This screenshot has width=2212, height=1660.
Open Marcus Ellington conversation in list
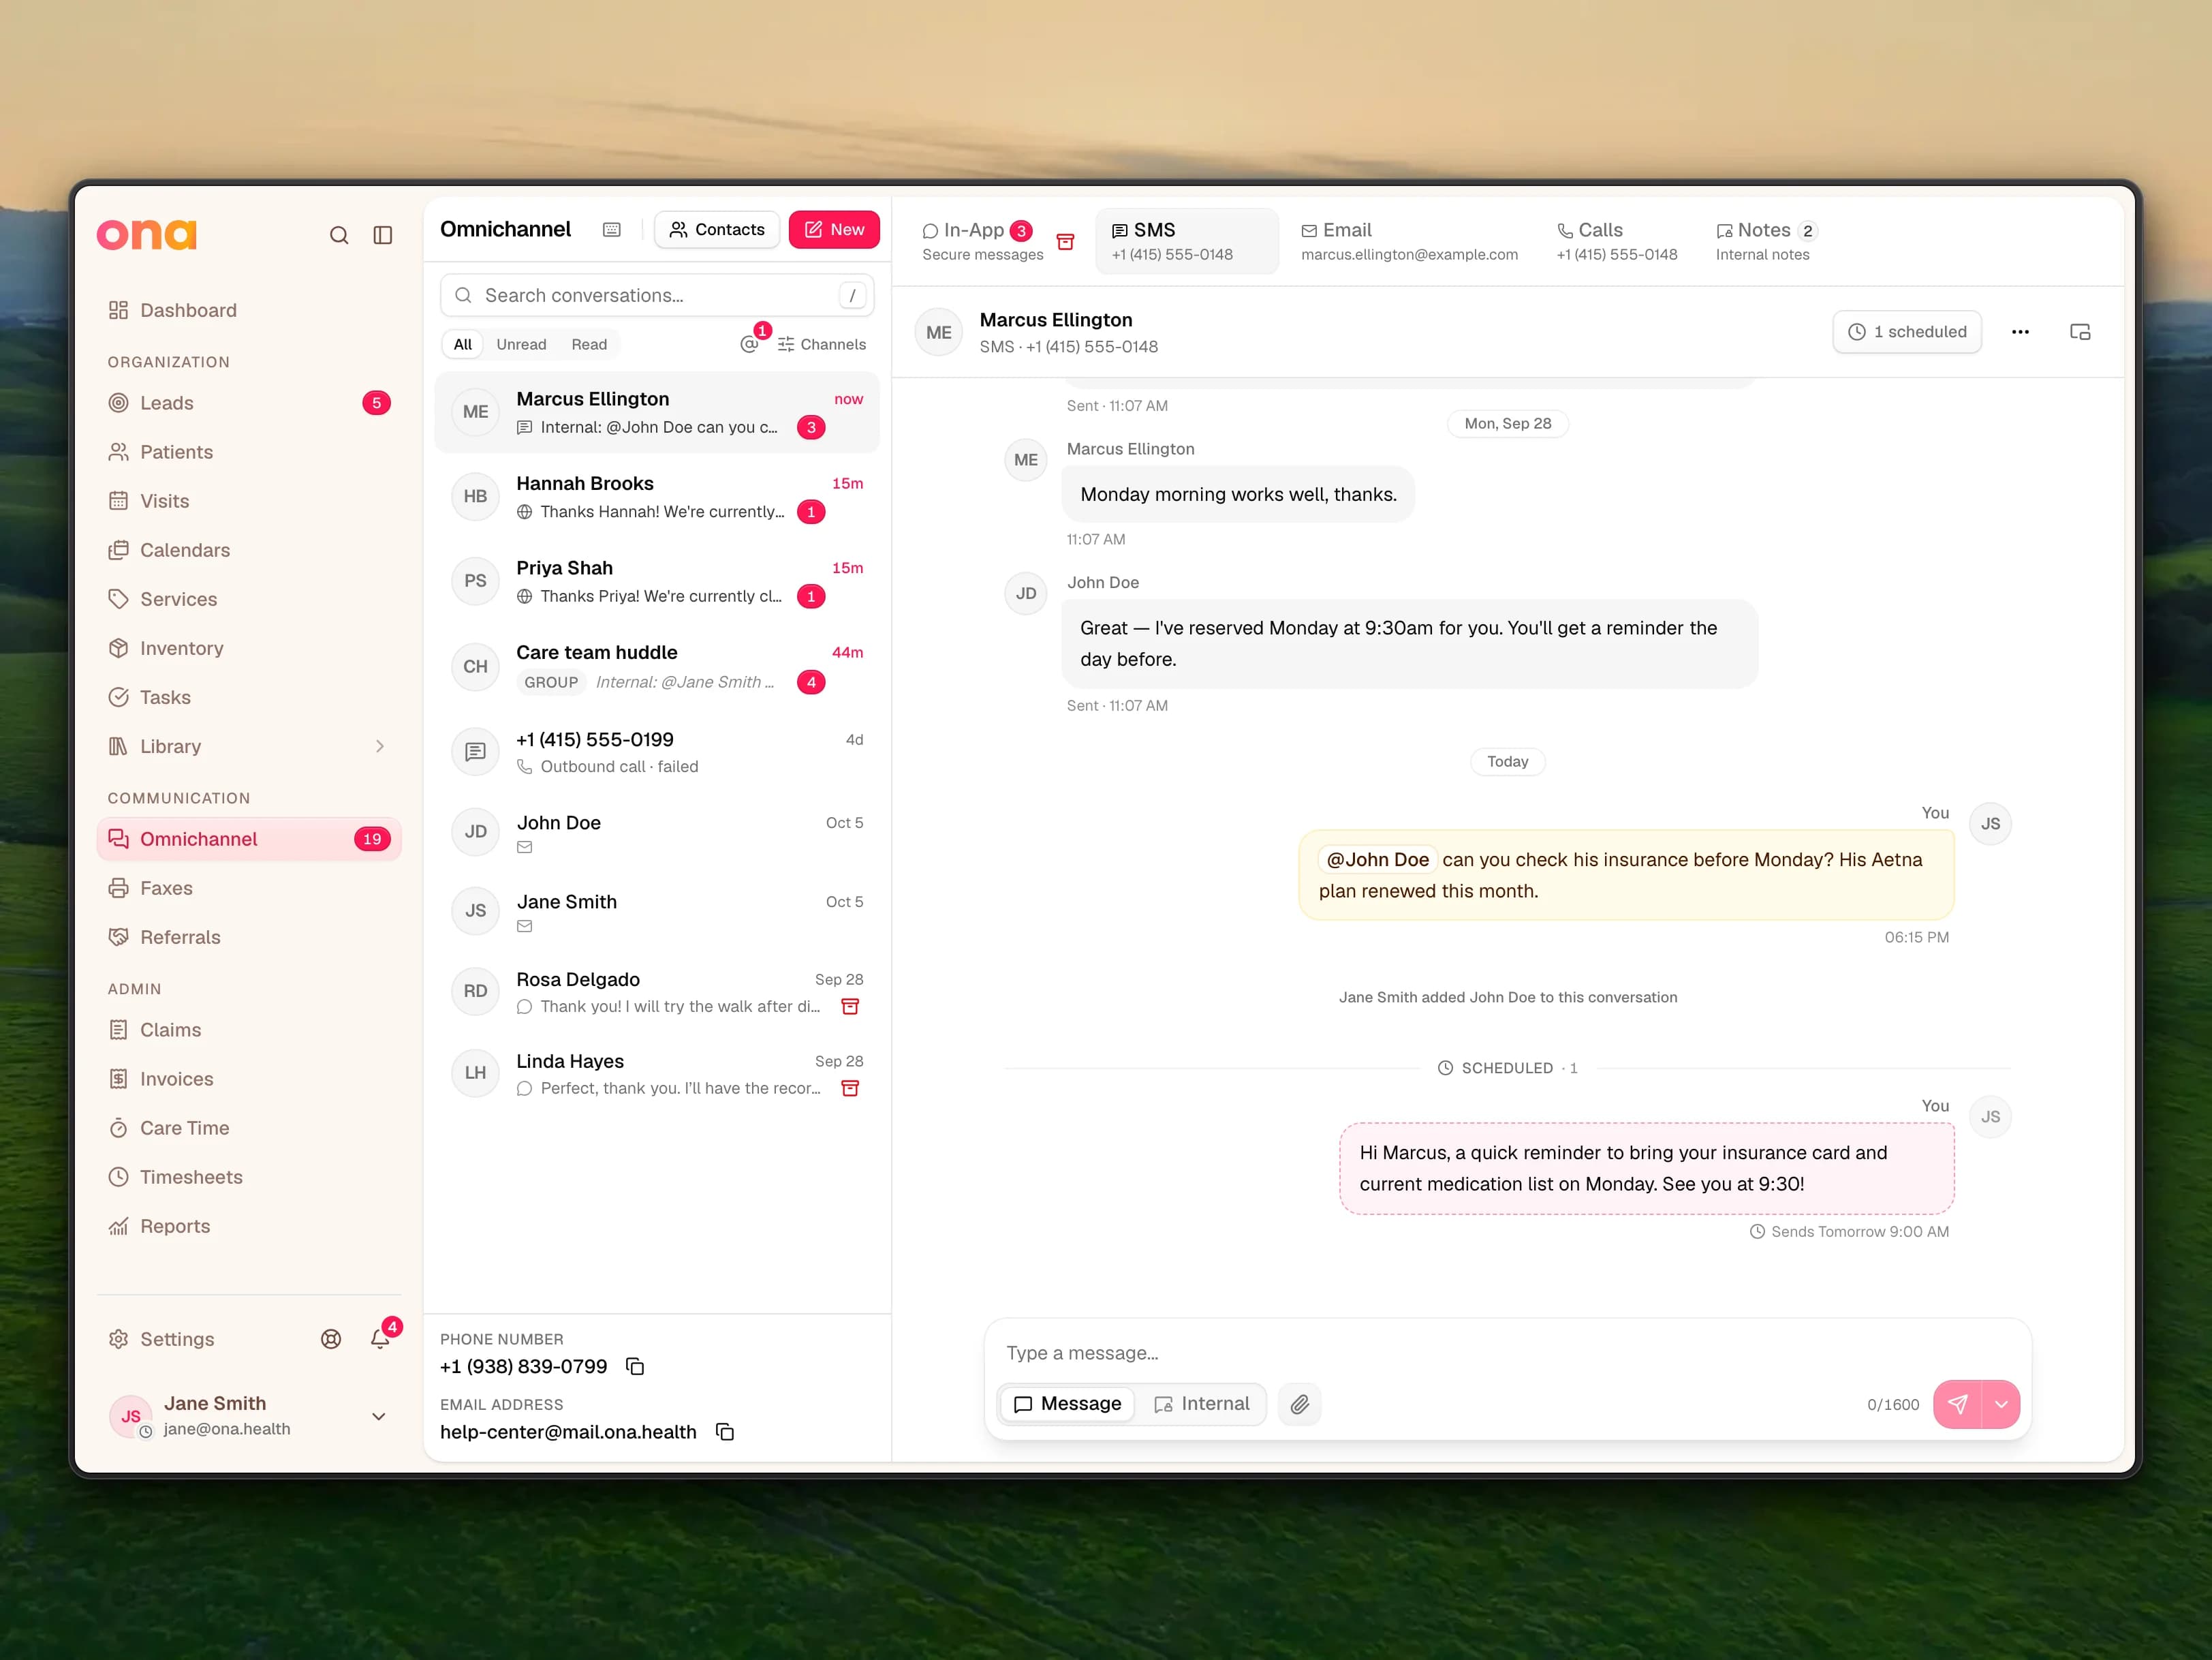[657, 412]
